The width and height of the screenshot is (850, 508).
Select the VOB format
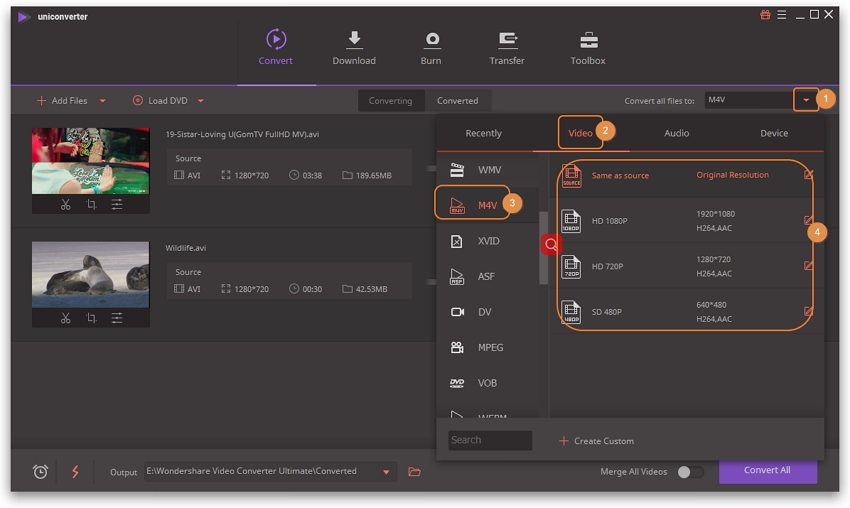pos(487,383)
